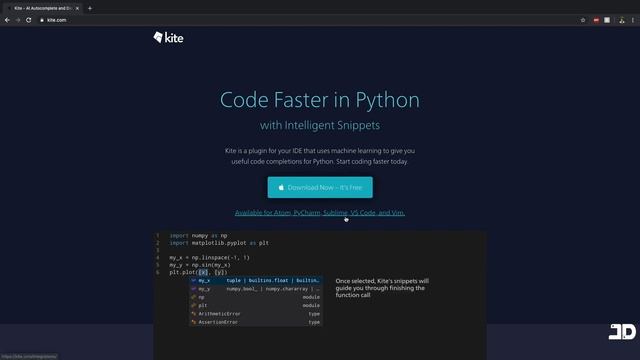Click code line 'import matplotlib.pyplot as plt'

coord(219,243)
